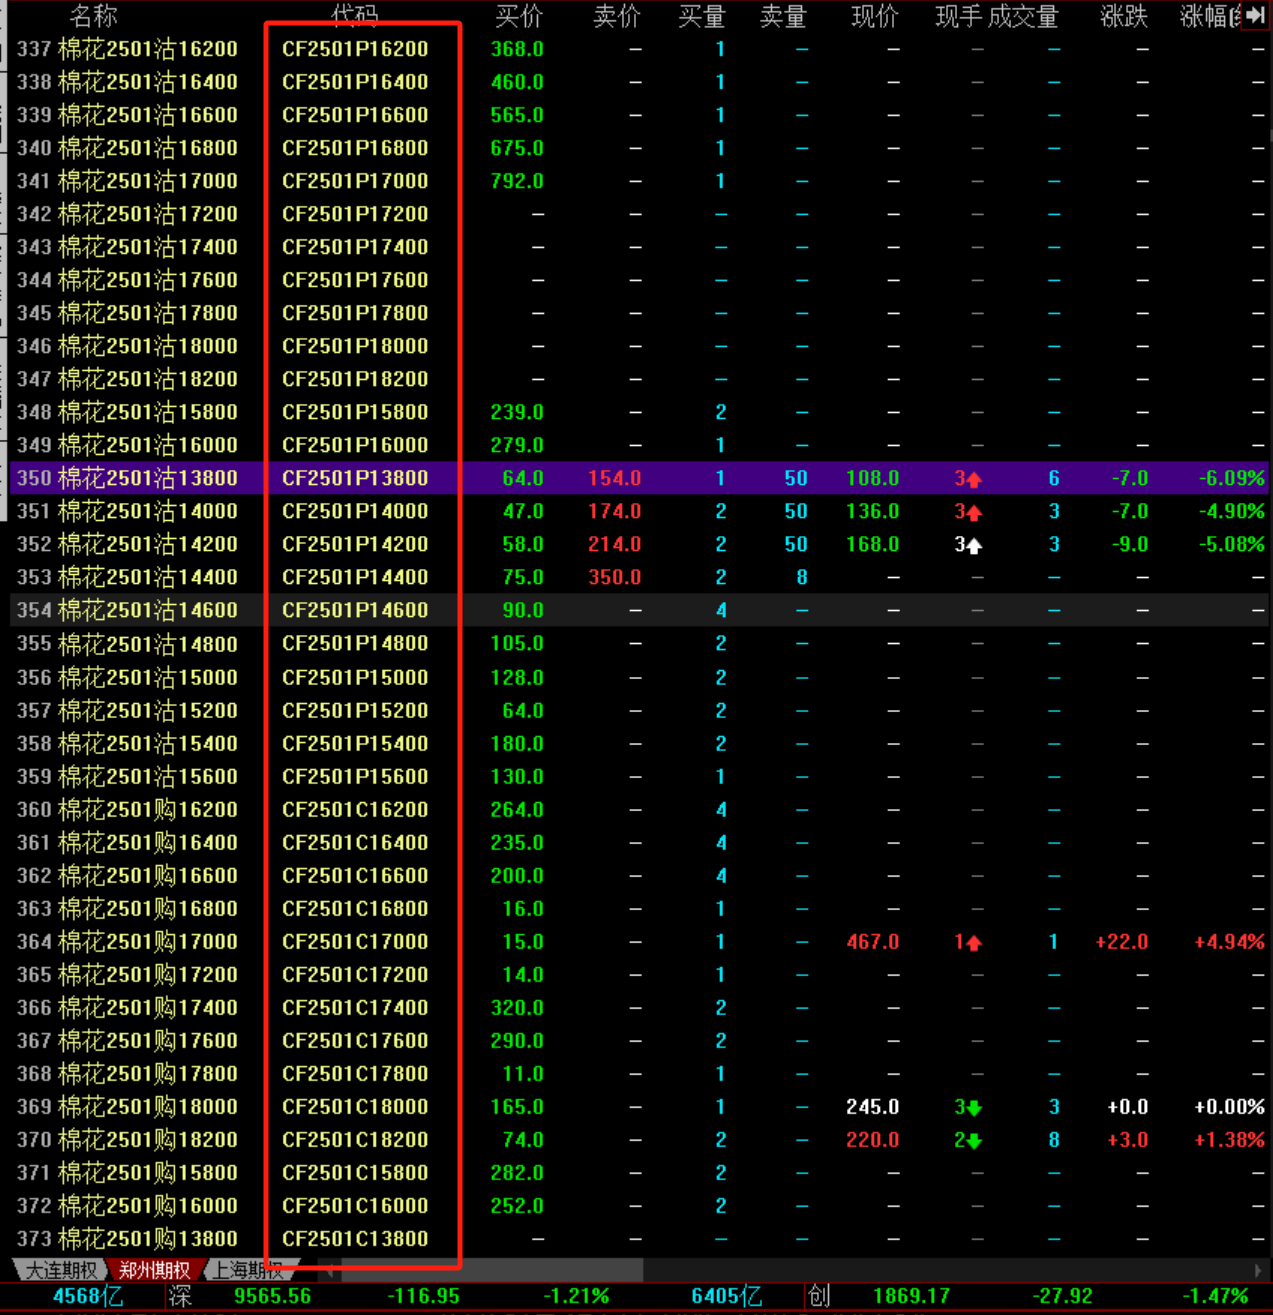Select contract code CF2501C17000
This screenshot has width=1273, height=1315.
355,942
